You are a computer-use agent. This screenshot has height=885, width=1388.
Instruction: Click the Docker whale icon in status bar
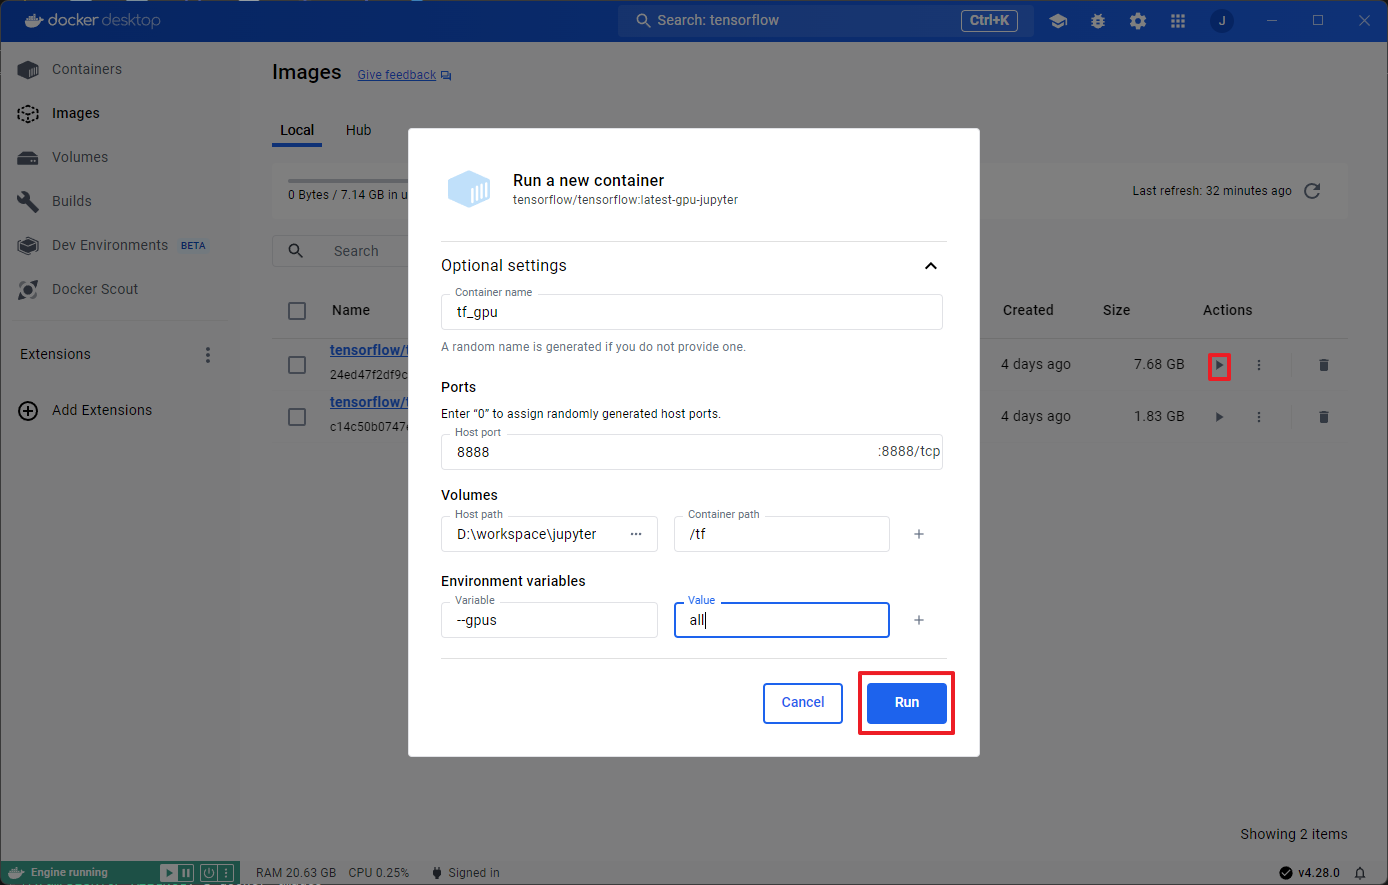[x=17, y=873]
